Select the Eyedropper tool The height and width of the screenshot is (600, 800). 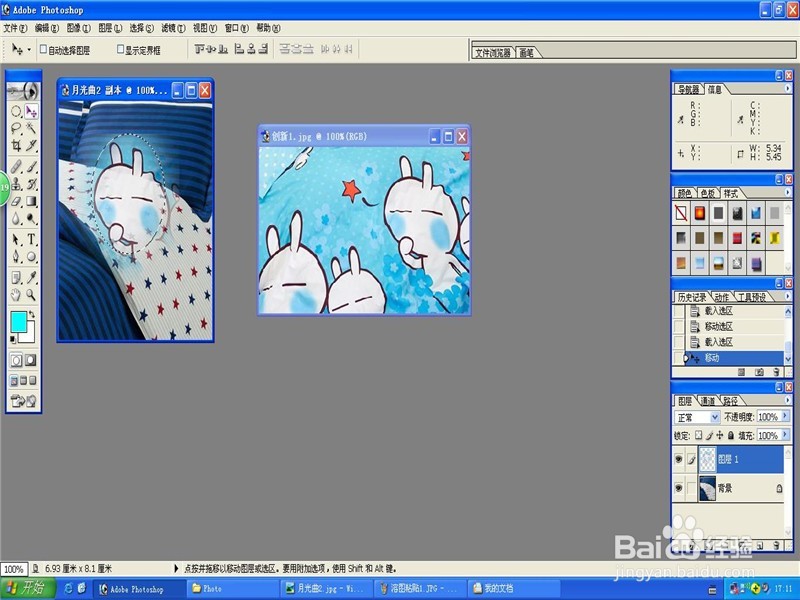[x=31, y=277]
